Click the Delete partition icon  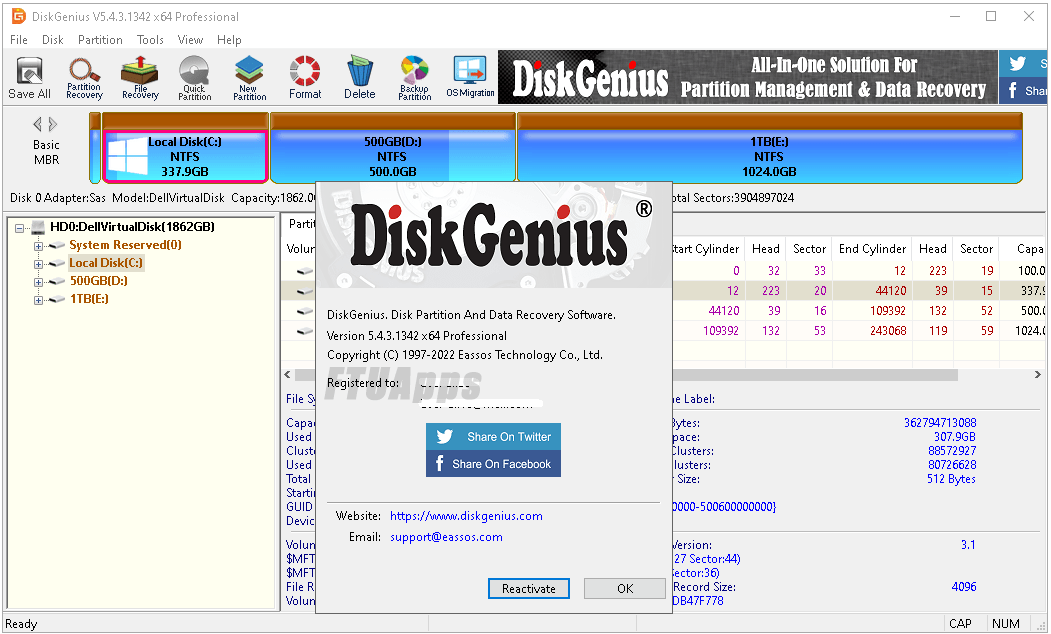pyautogui.click(x=360, y=78)
